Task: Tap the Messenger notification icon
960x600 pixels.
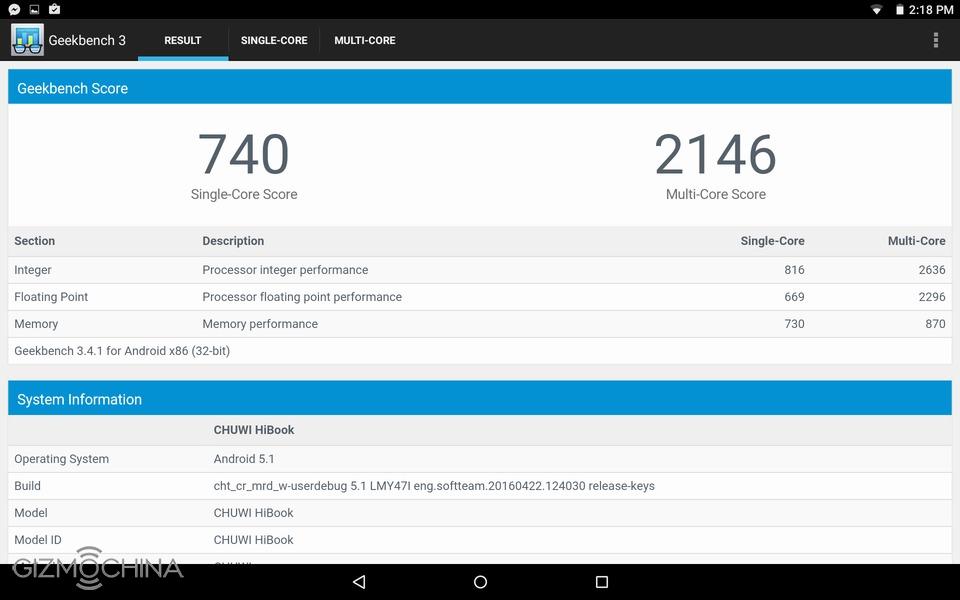Action: [14, 9]
